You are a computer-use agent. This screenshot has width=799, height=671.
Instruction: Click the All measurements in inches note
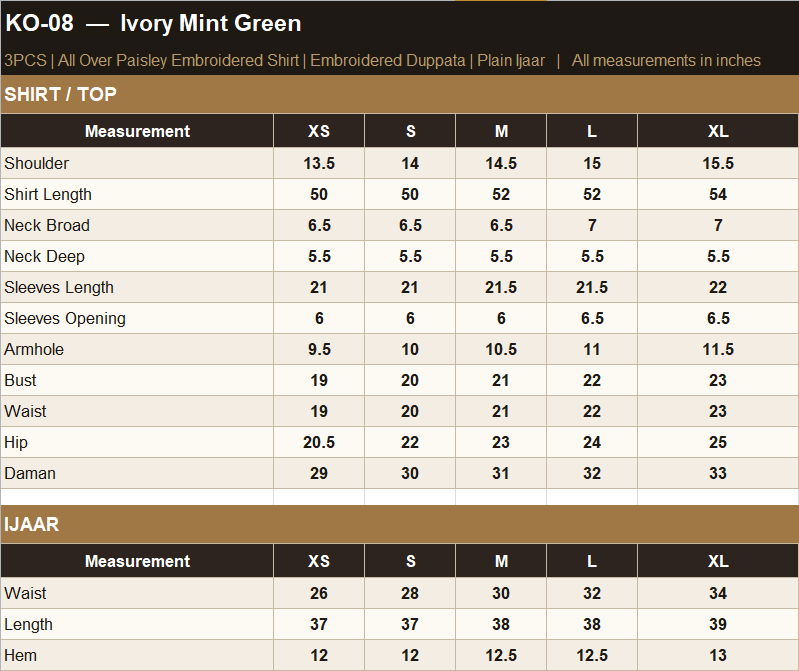666,61
